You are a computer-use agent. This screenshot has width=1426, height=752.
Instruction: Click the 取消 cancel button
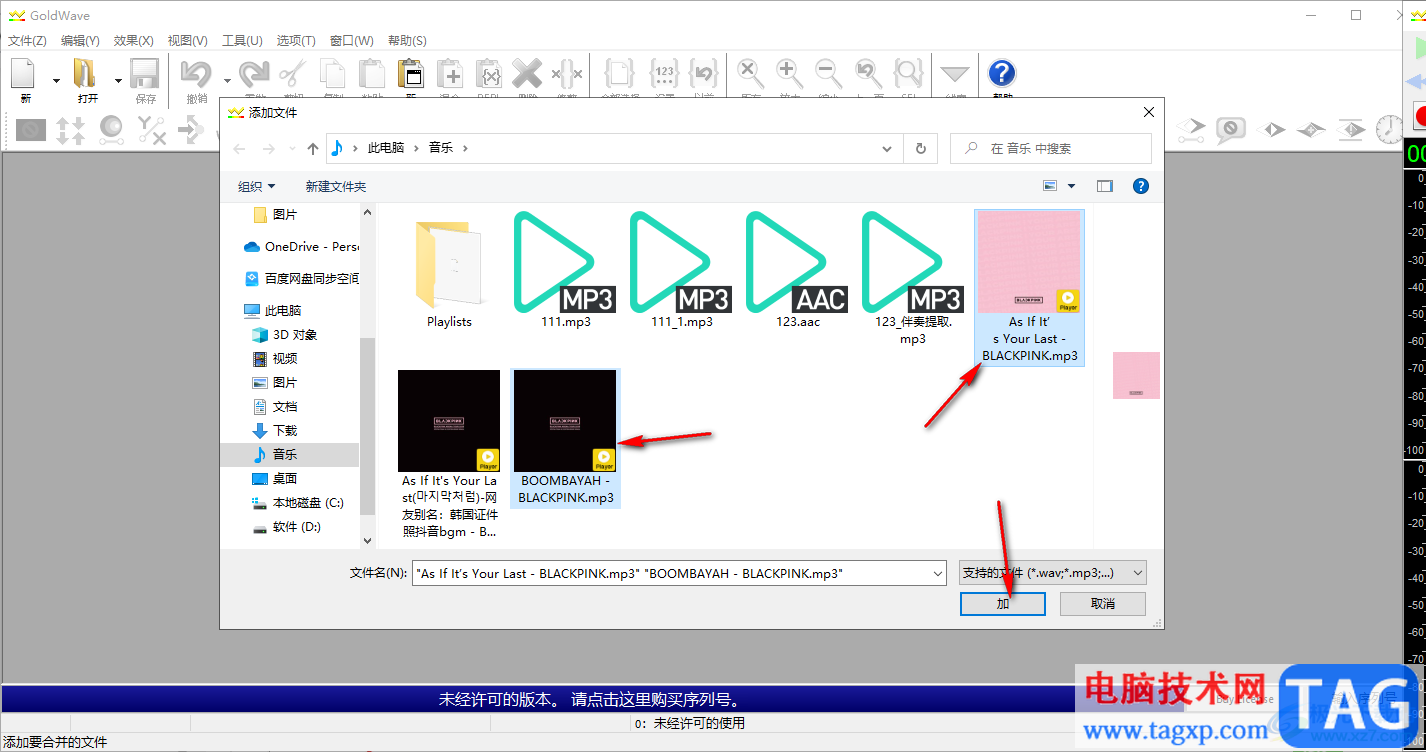[1103, 603]
